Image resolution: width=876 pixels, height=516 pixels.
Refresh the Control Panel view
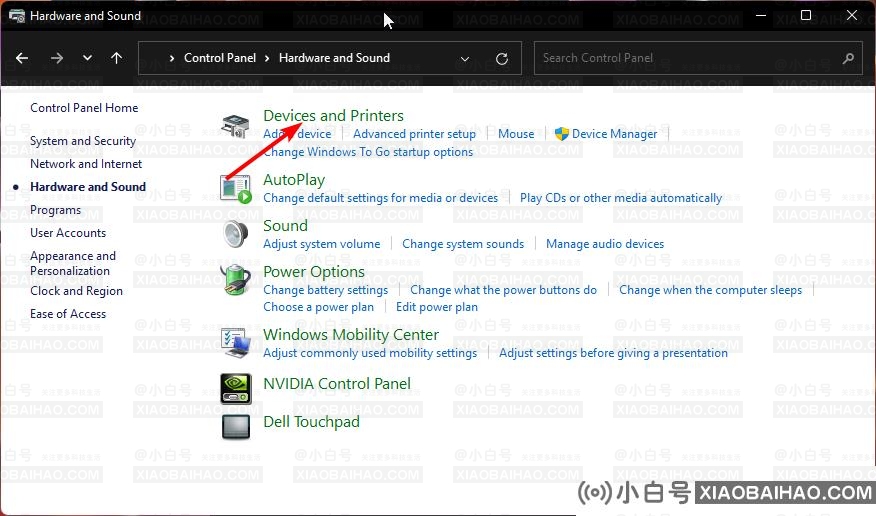pyautogui.click(x=502, y=58)
